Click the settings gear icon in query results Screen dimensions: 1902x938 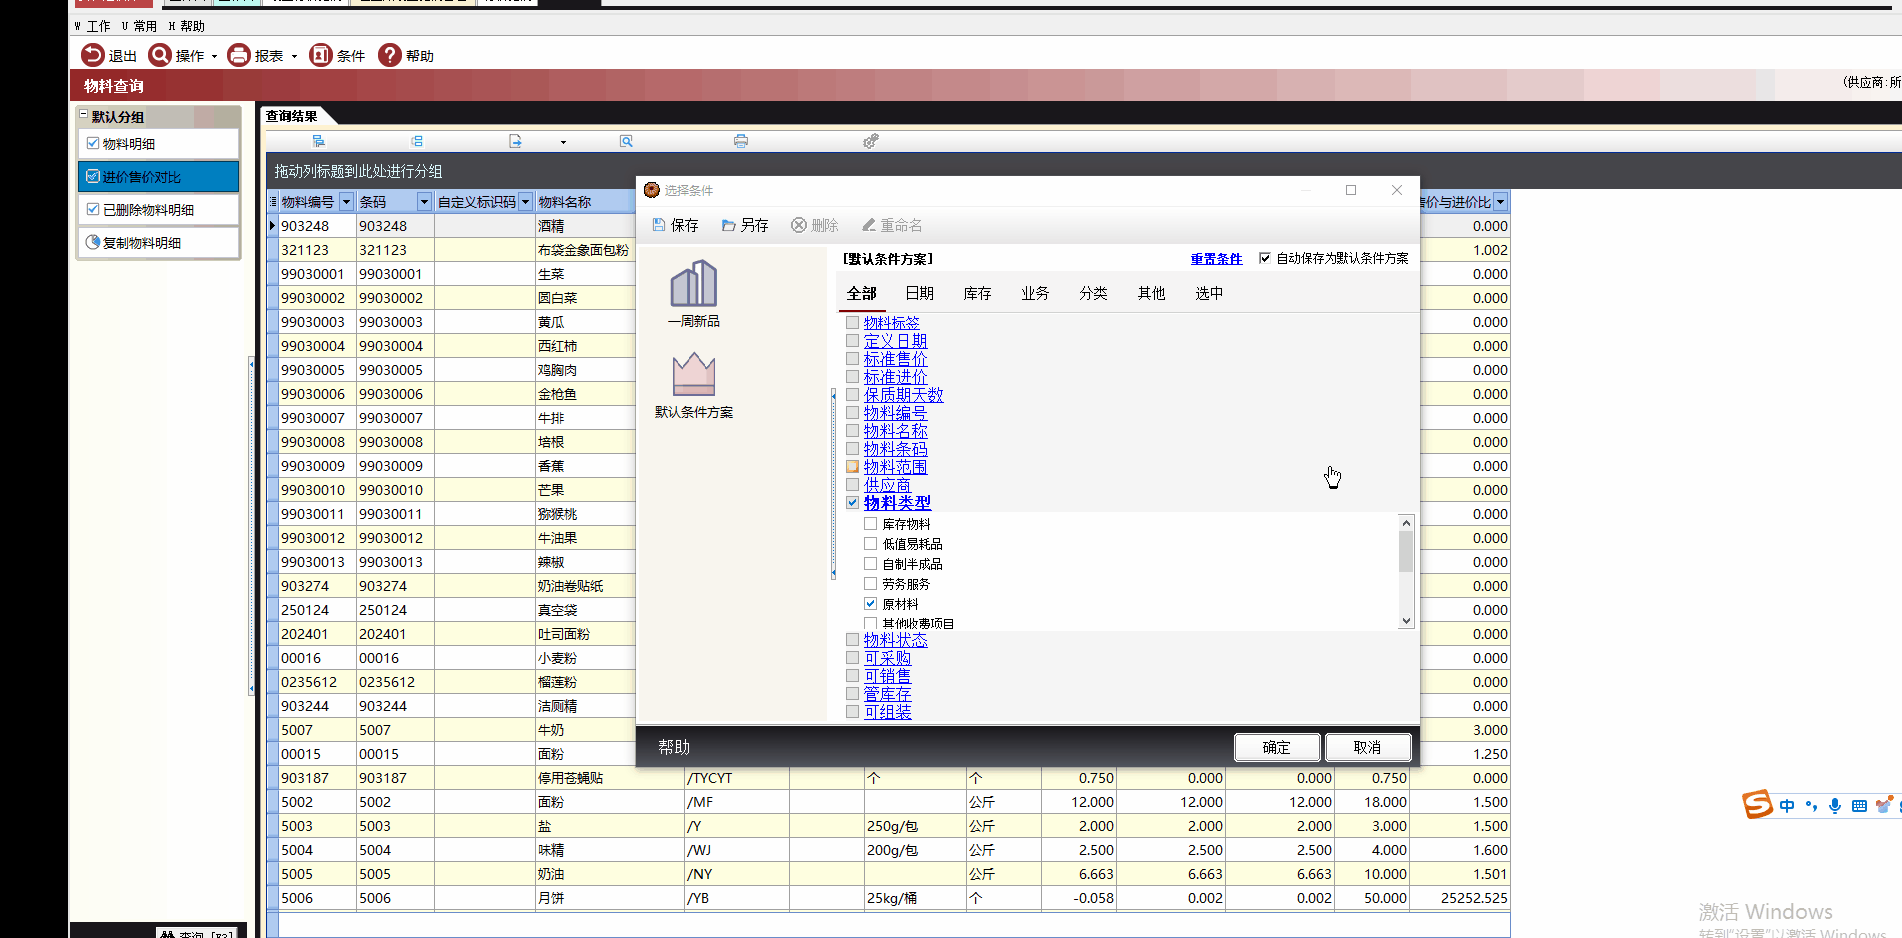(871, 141)
